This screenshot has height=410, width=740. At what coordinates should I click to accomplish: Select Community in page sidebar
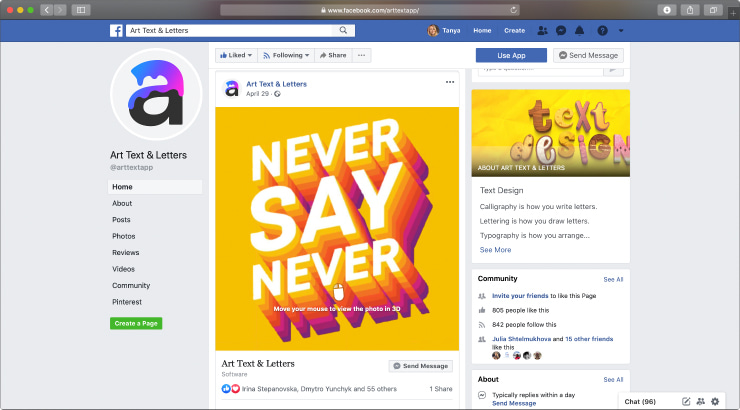(131, 285)
